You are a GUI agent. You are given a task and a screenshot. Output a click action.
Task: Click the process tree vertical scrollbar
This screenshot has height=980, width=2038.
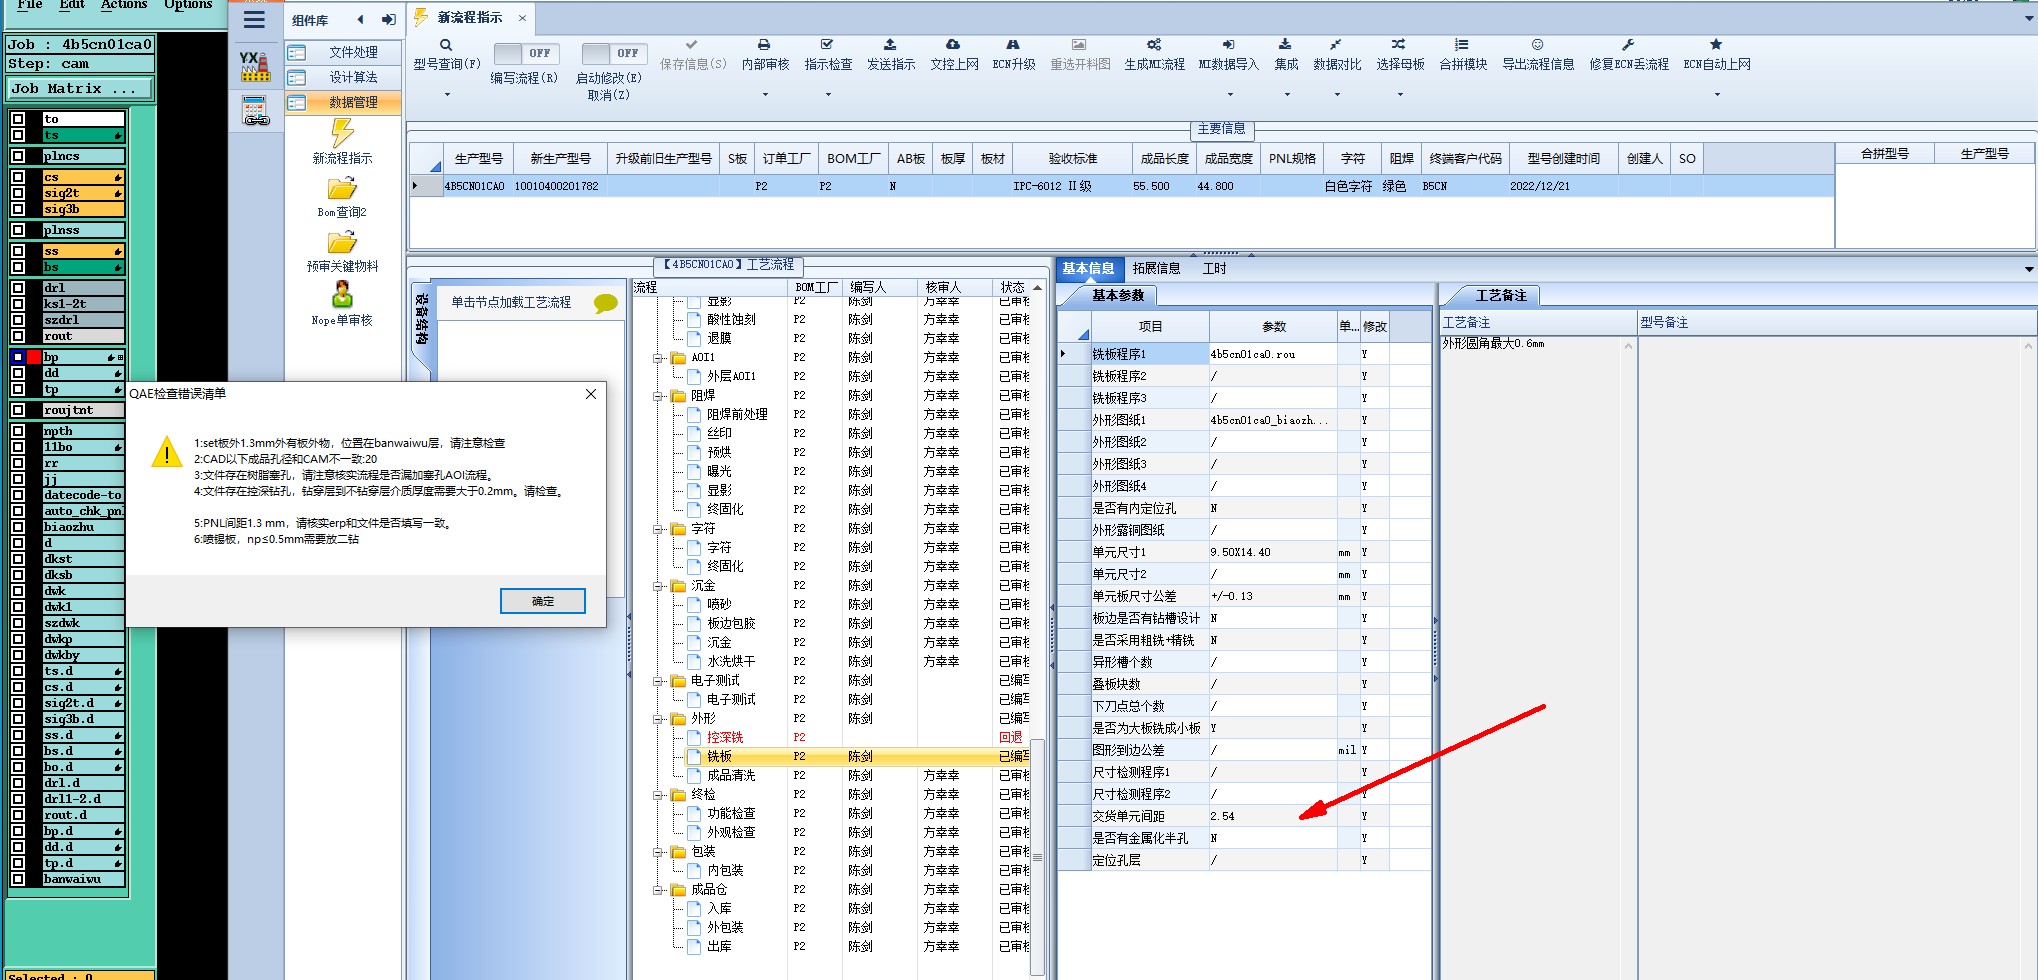(x=1037, y=855)
